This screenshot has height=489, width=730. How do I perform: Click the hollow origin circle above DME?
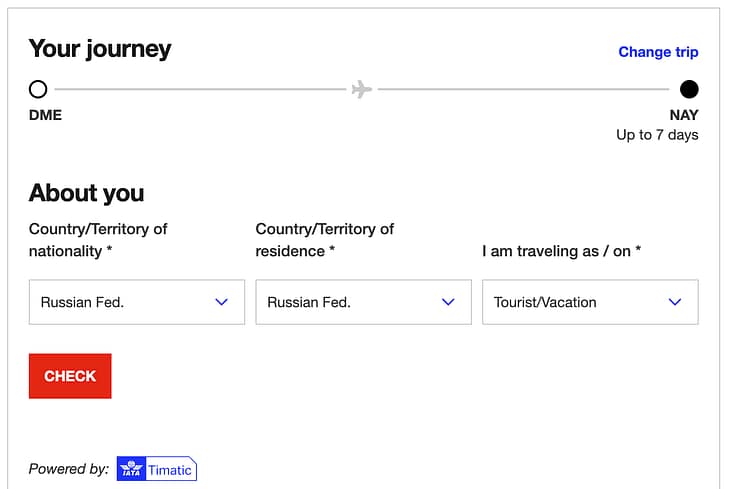click(38, 89)
